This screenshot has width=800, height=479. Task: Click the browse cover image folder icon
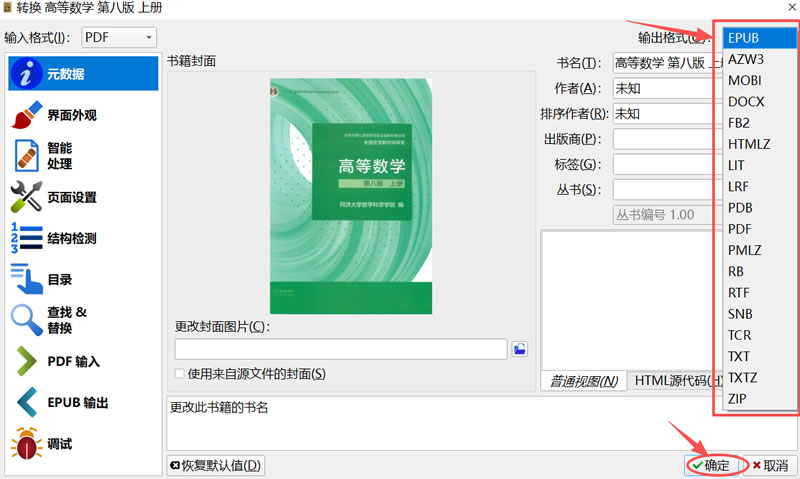pyautogui.click(x=519, y=349)
